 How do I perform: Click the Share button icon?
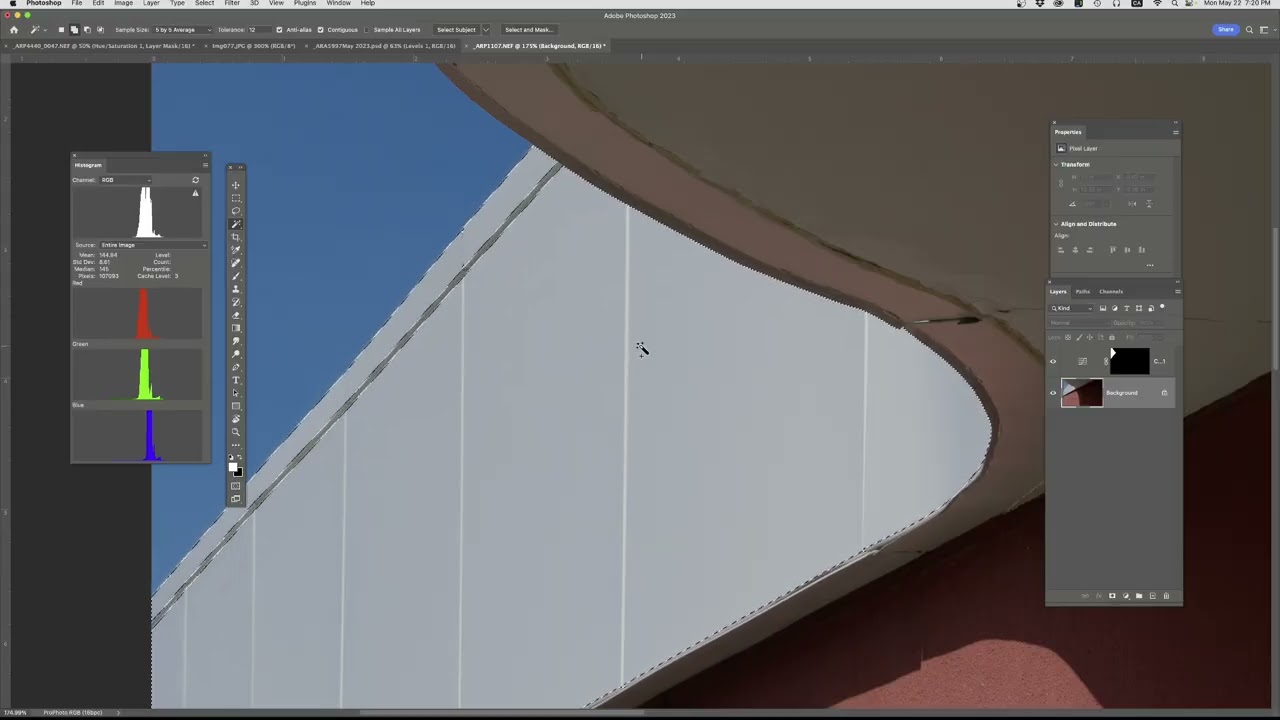click(1226, 30)
